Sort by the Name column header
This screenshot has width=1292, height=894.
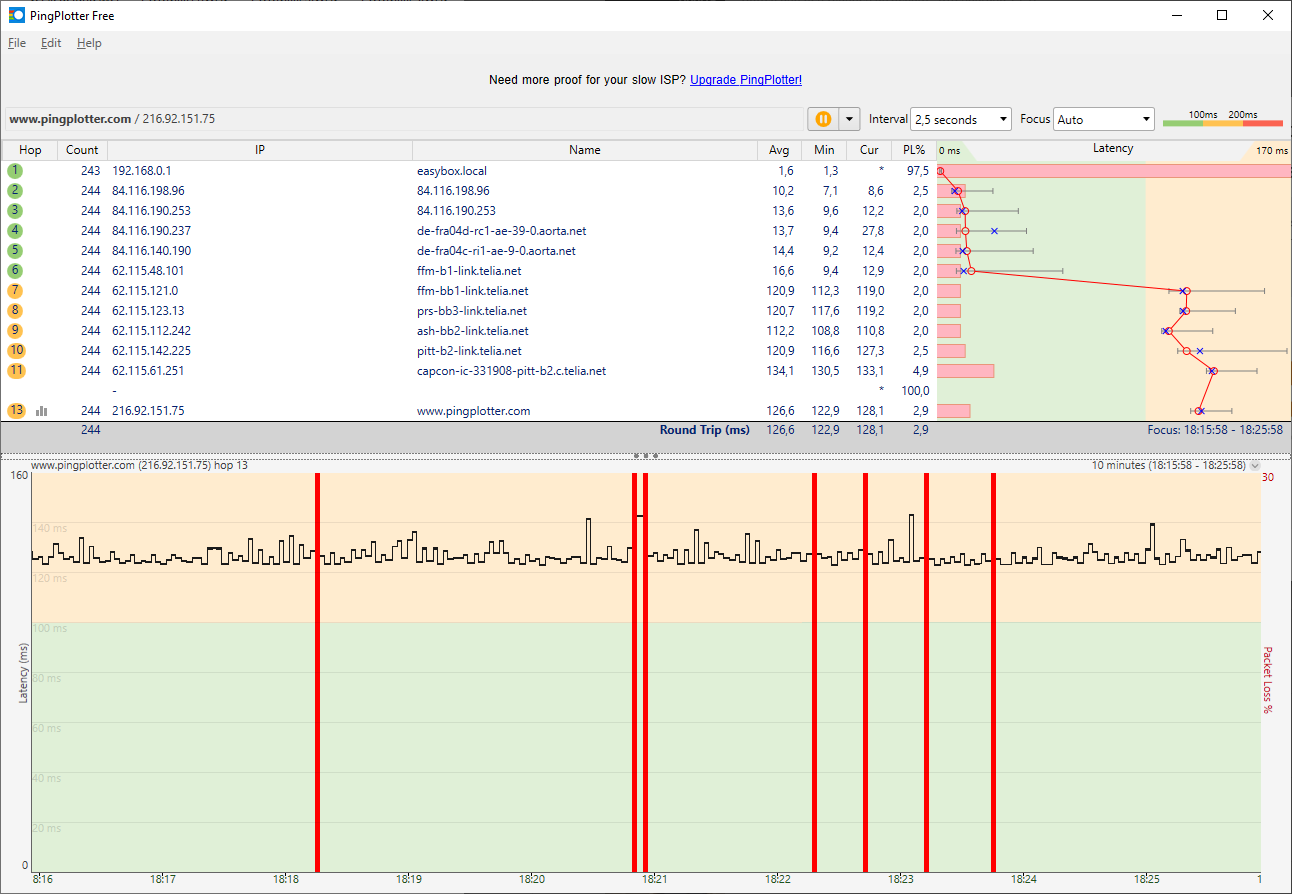click(585, 150)
